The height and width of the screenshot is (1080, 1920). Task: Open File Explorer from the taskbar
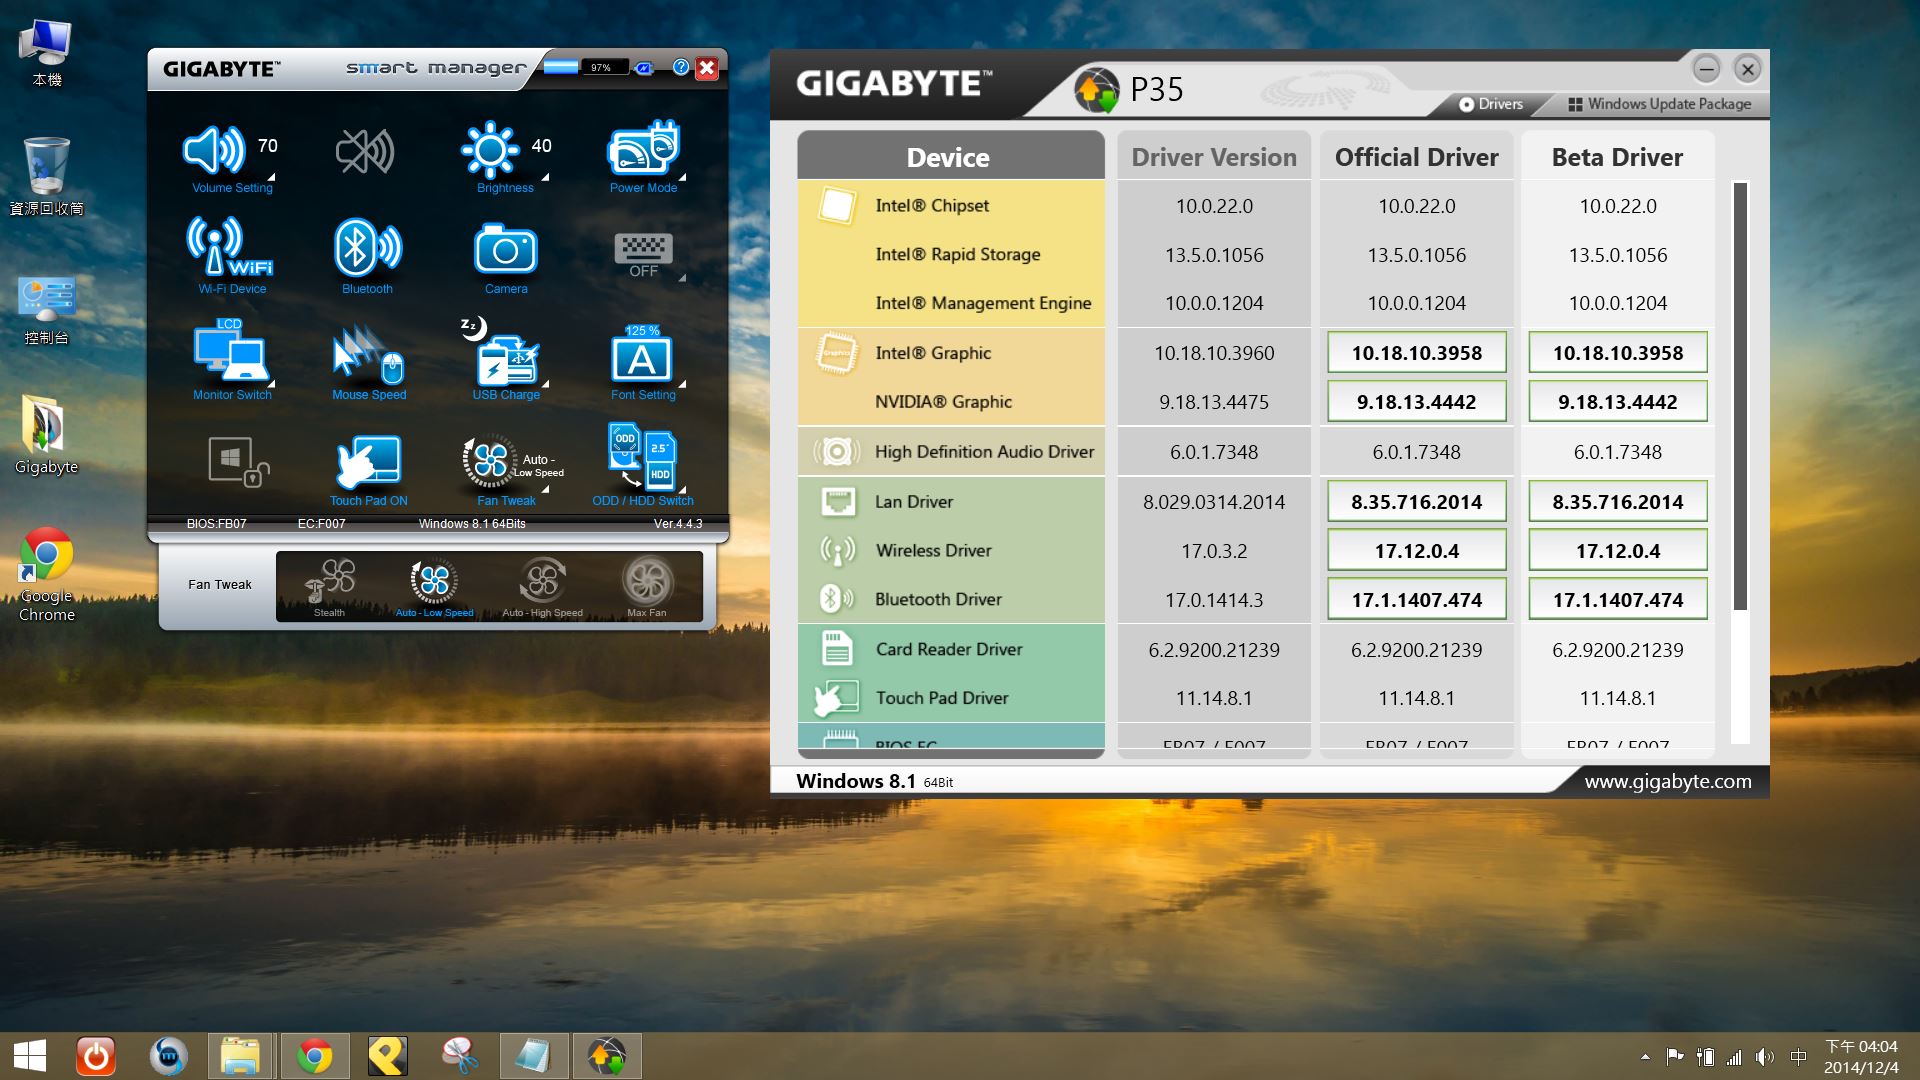coord(240,1056)
